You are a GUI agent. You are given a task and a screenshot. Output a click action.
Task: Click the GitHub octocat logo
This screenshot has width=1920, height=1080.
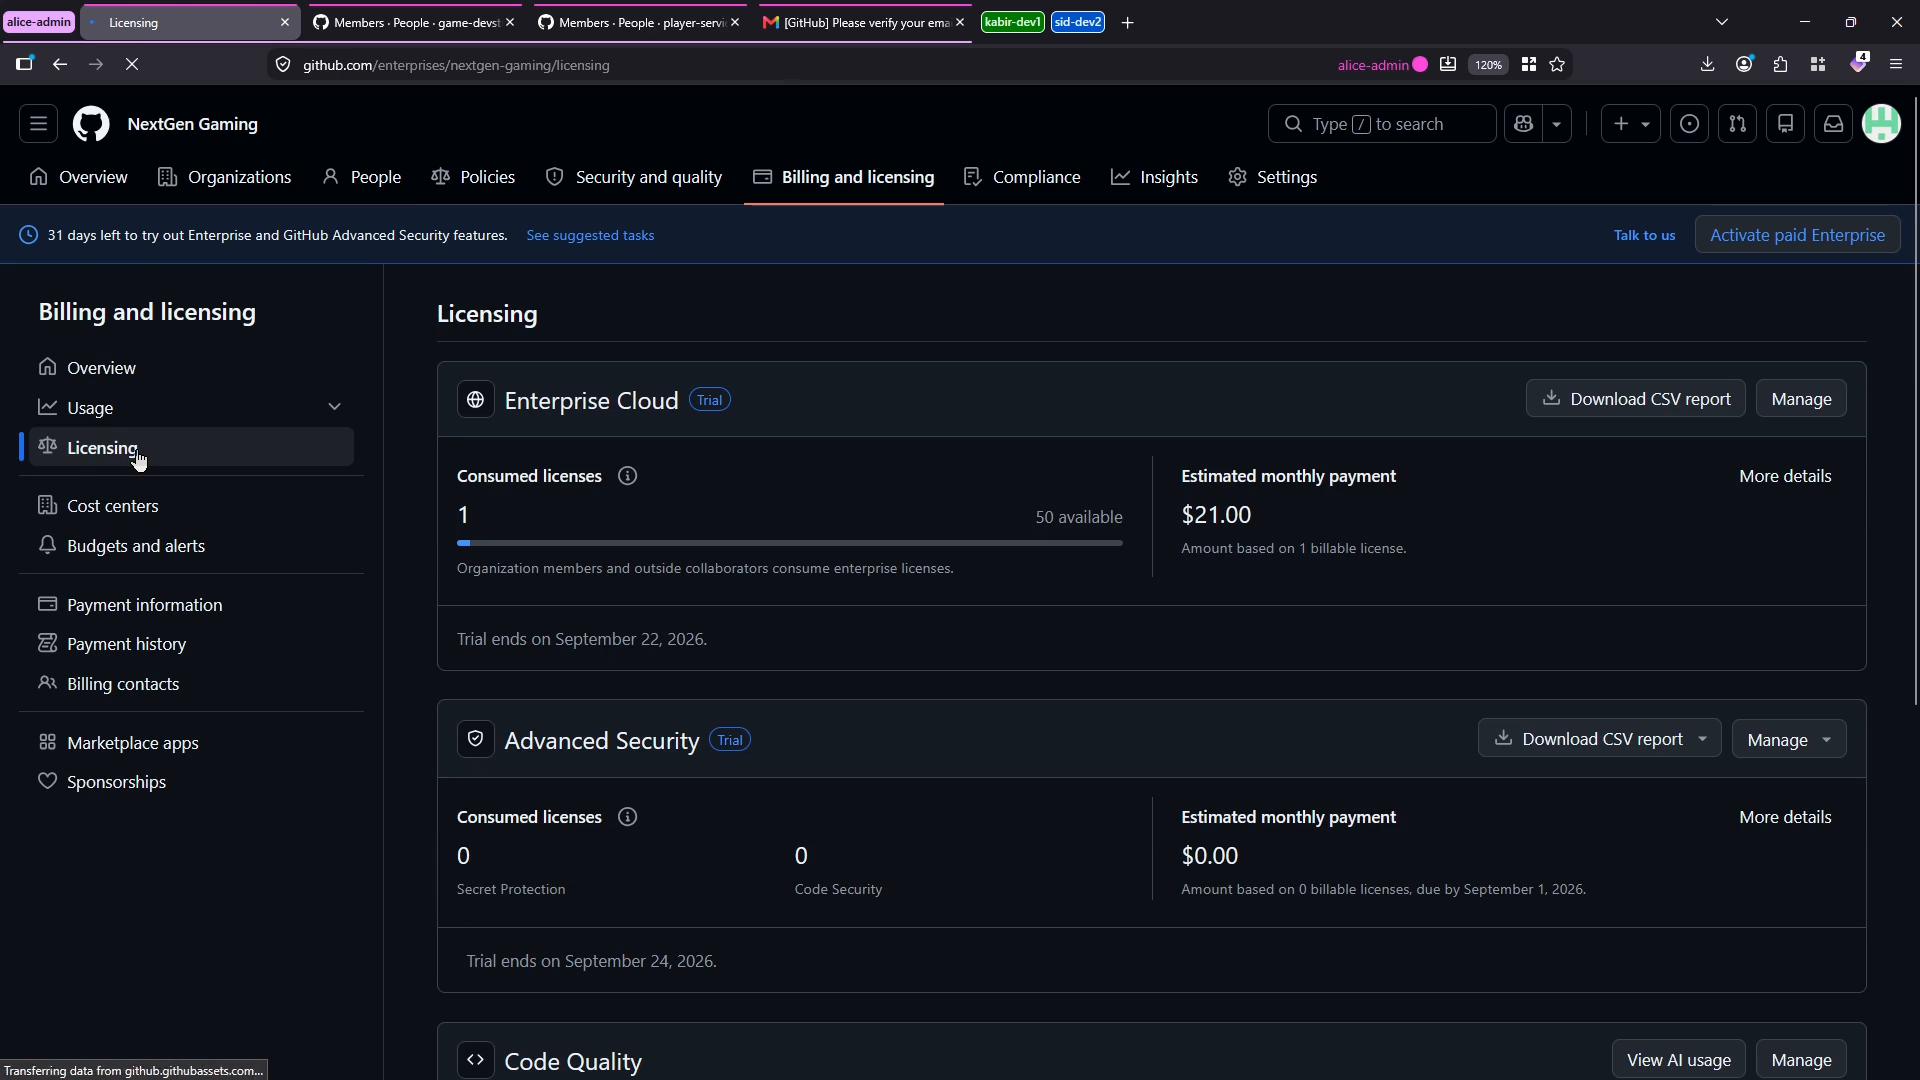(91, 124)
